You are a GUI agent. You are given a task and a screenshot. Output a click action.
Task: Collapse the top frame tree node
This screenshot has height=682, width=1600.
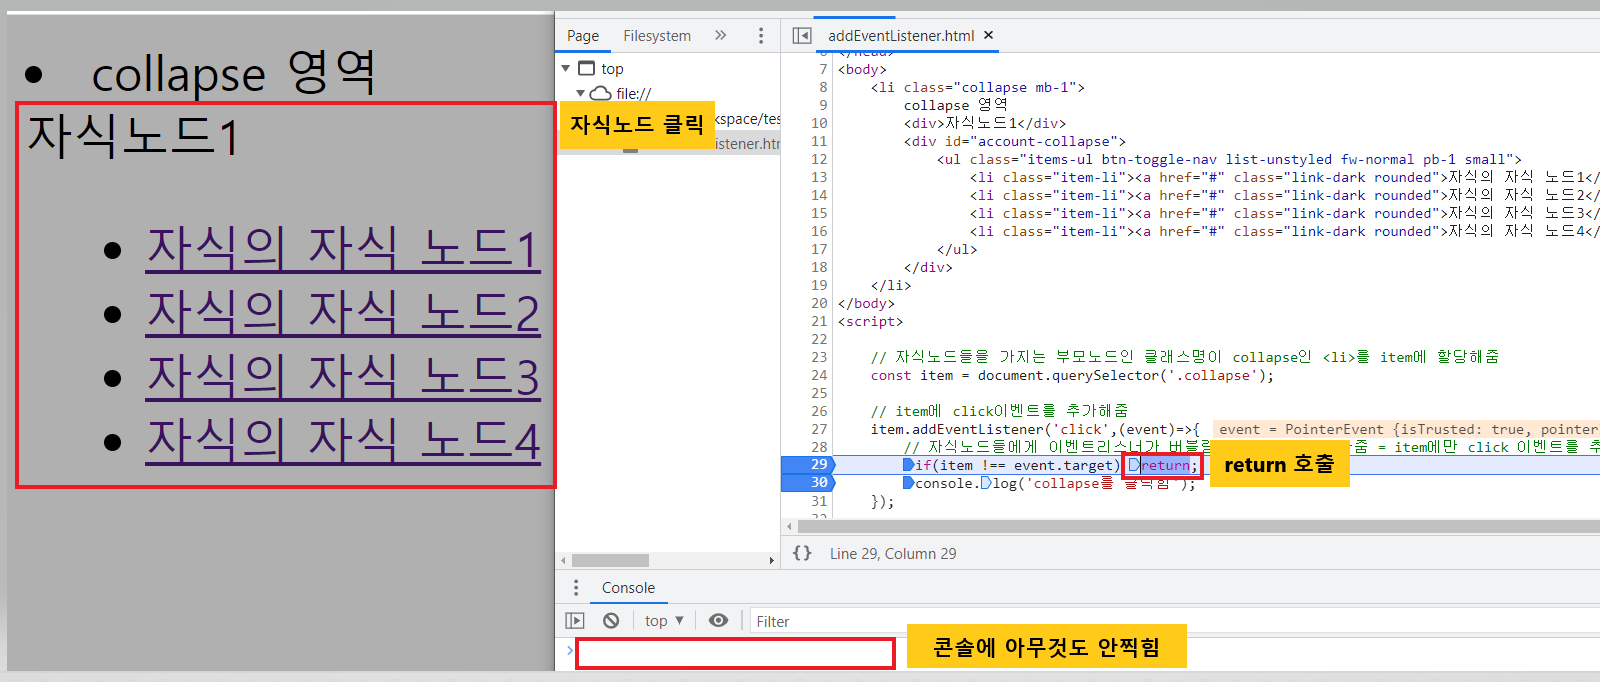(566, 68)
